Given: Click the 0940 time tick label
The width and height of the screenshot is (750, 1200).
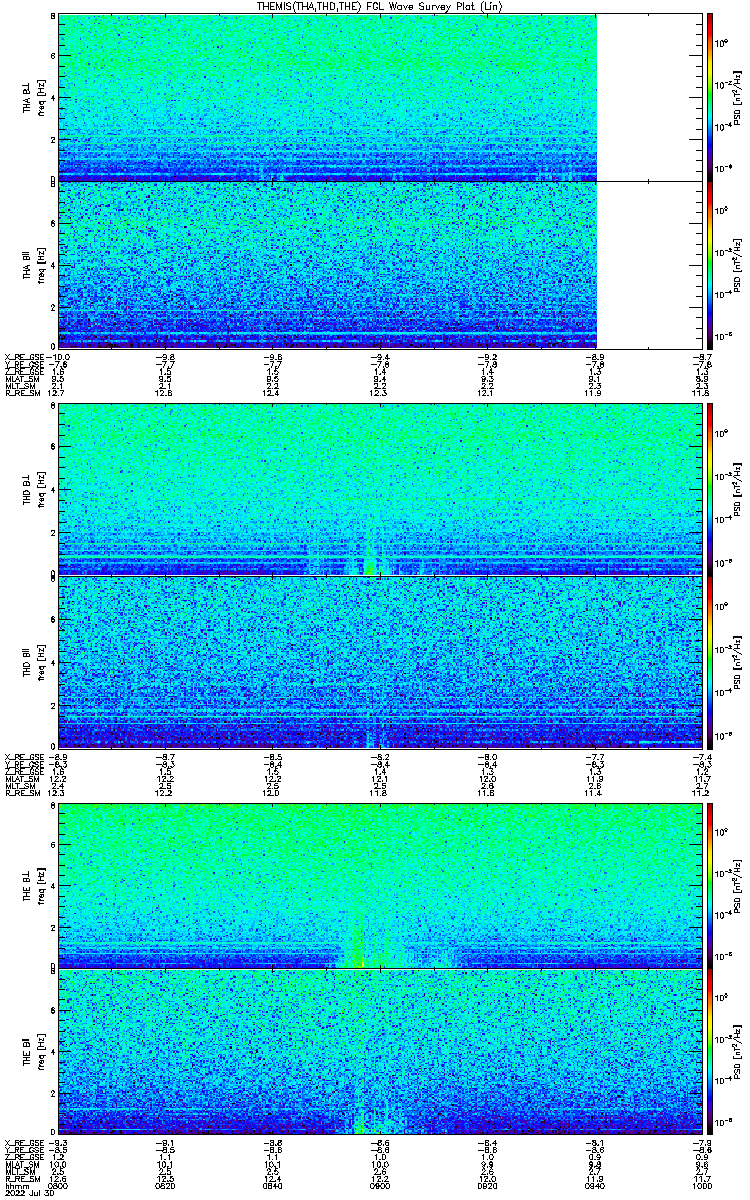Looking at the screenshot, I should [594, 1185].
